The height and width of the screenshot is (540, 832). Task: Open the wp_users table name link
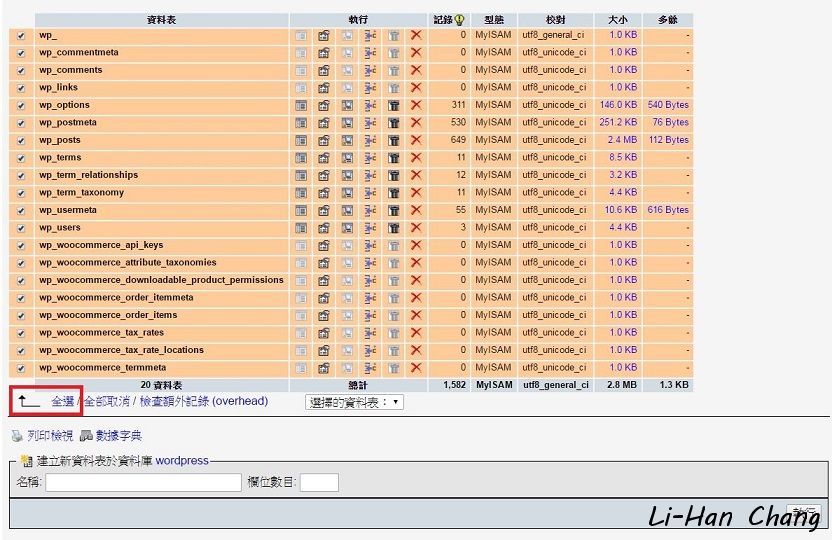[60, 228]
